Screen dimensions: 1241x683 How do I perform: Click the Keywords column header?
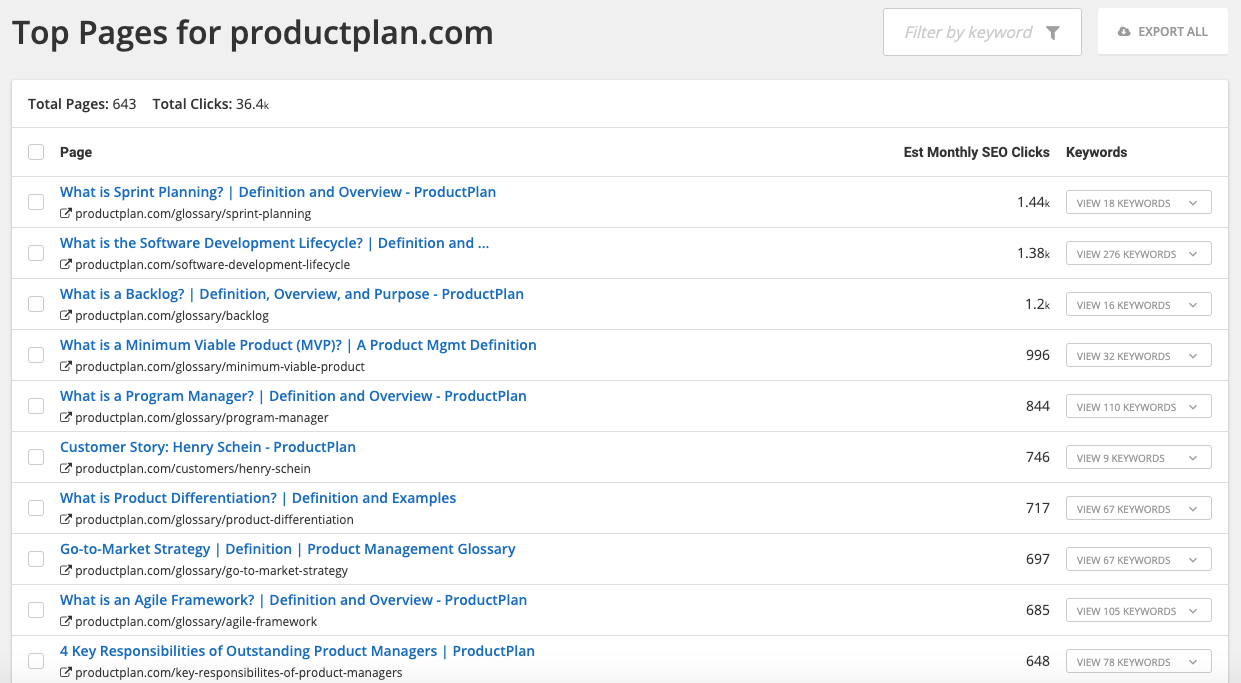[x=1096, y=152]
